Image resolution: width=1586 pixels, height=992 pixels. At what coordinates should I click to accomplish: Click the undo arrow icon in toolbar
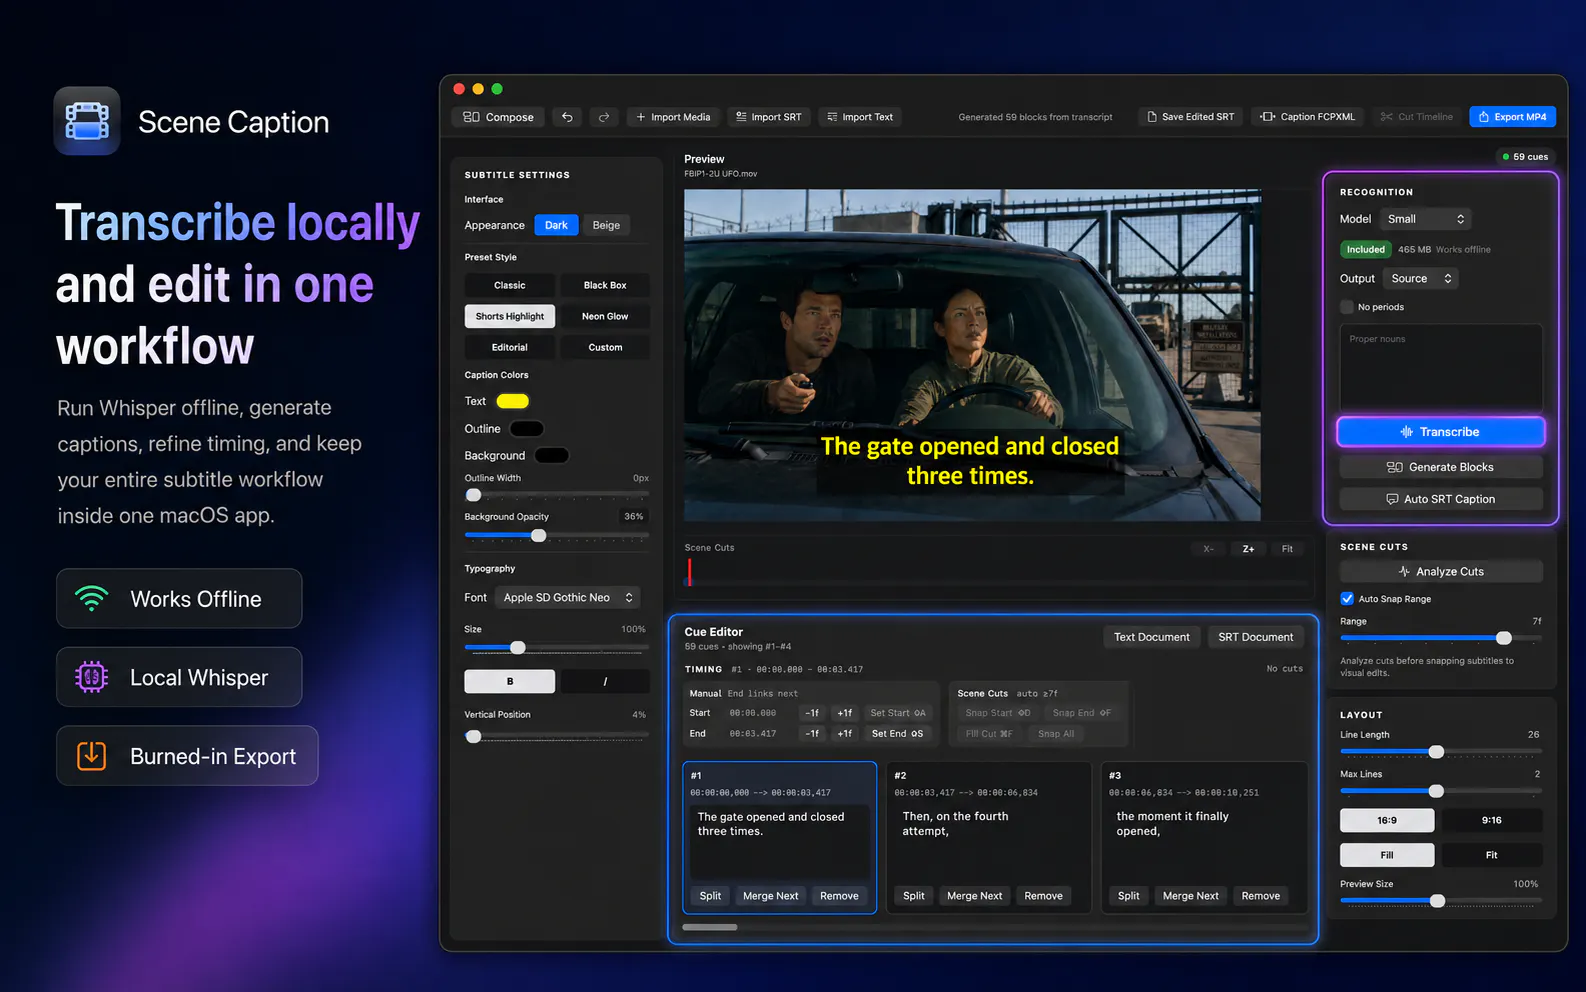pyautogui.click(x=567, y=117)
